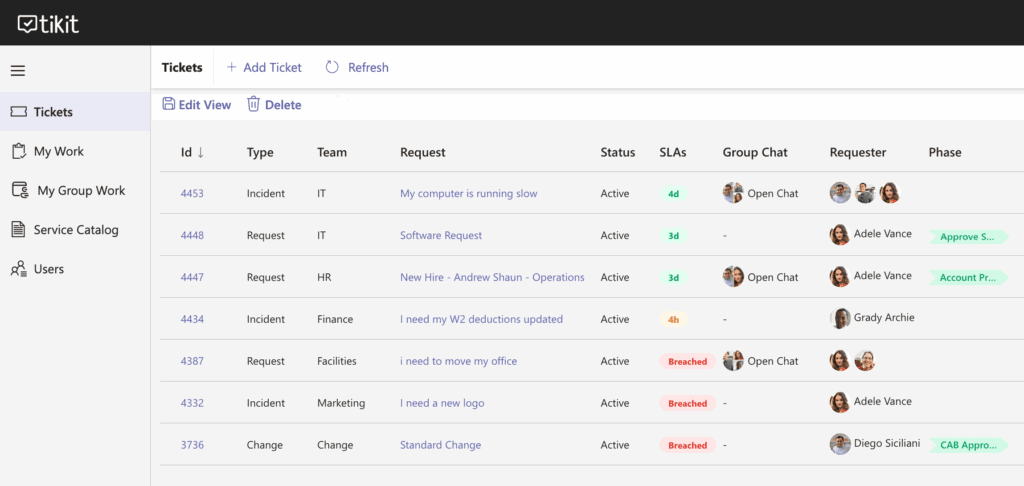
Task: Click CAB Approval phase tag
Action: coord(967,445)
